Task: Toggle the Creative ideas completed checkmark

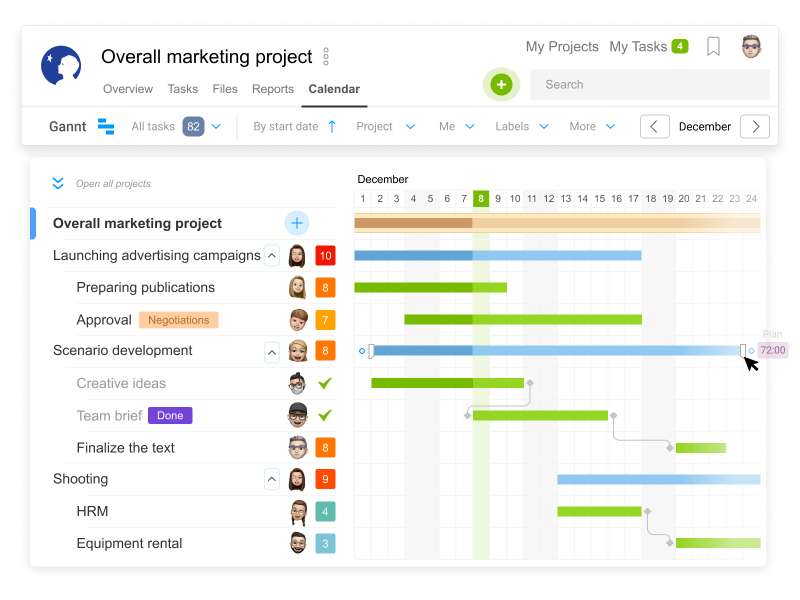Action: [x=325, y=383]
